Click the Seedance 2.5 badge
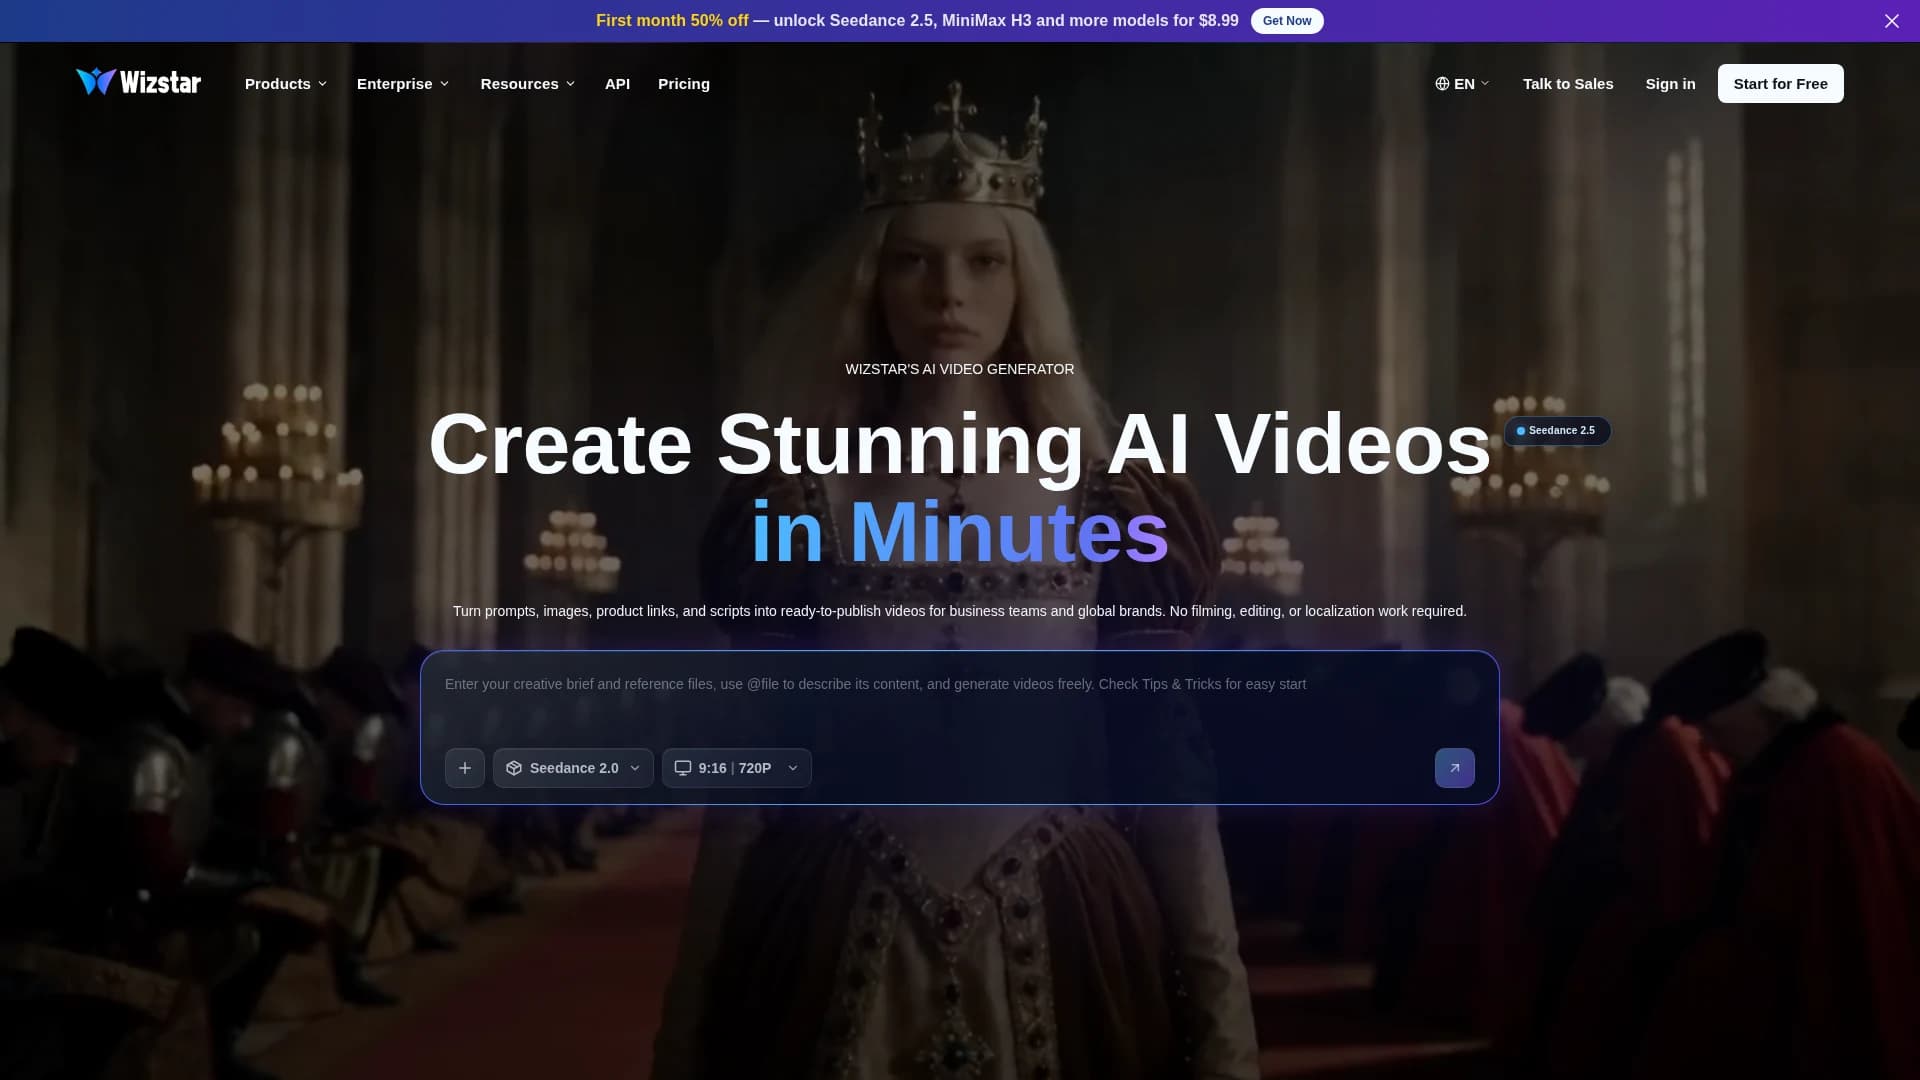Image resolution: width=1920 pixels, height=1080 pixels. pos(1557,431)
